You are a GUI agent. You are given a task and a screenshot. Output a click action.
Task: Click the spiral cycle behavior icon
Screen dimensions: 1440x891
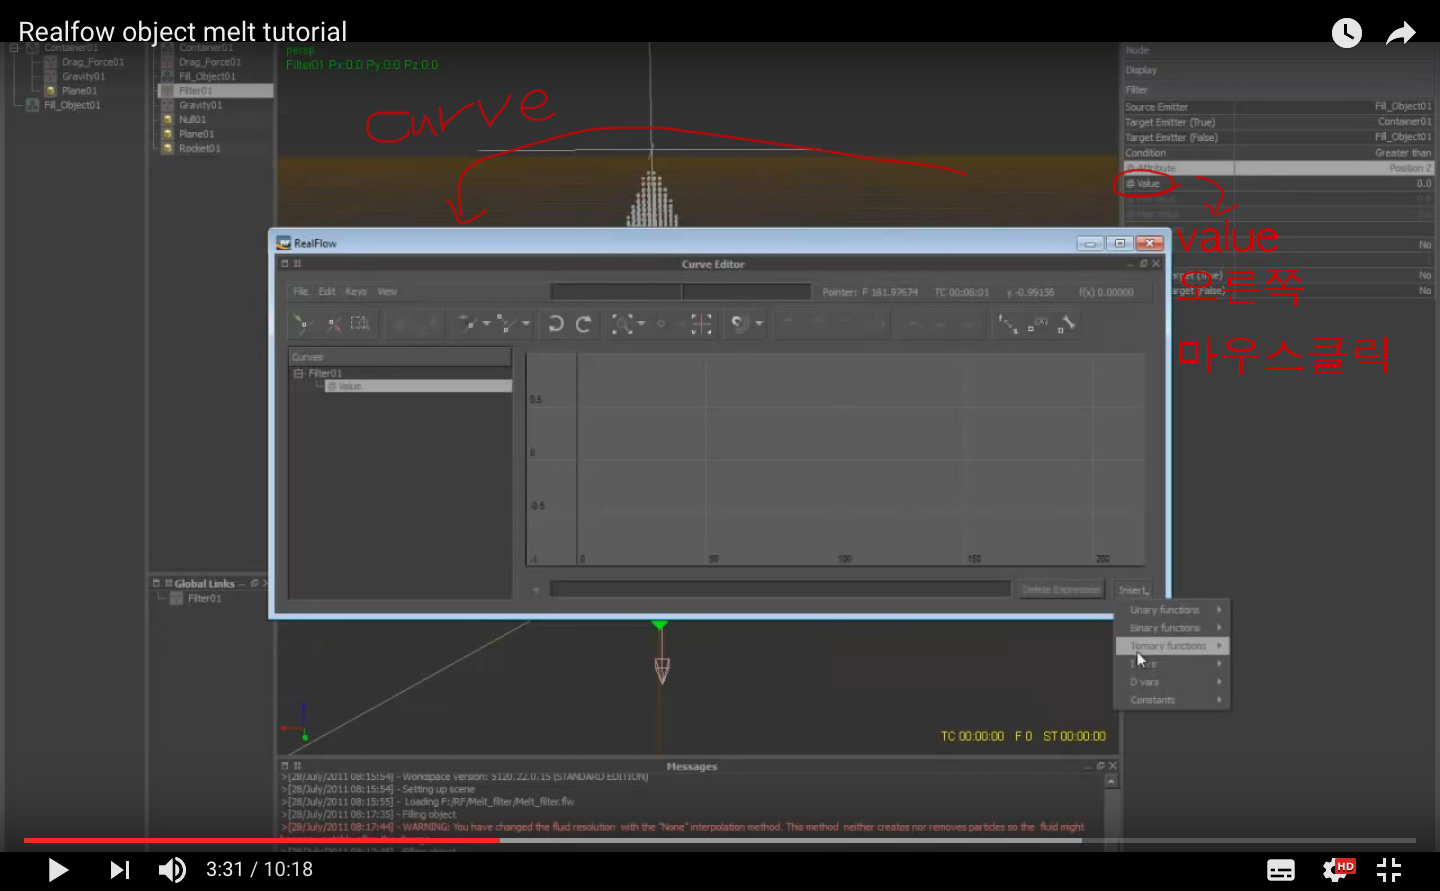point(740,324)
